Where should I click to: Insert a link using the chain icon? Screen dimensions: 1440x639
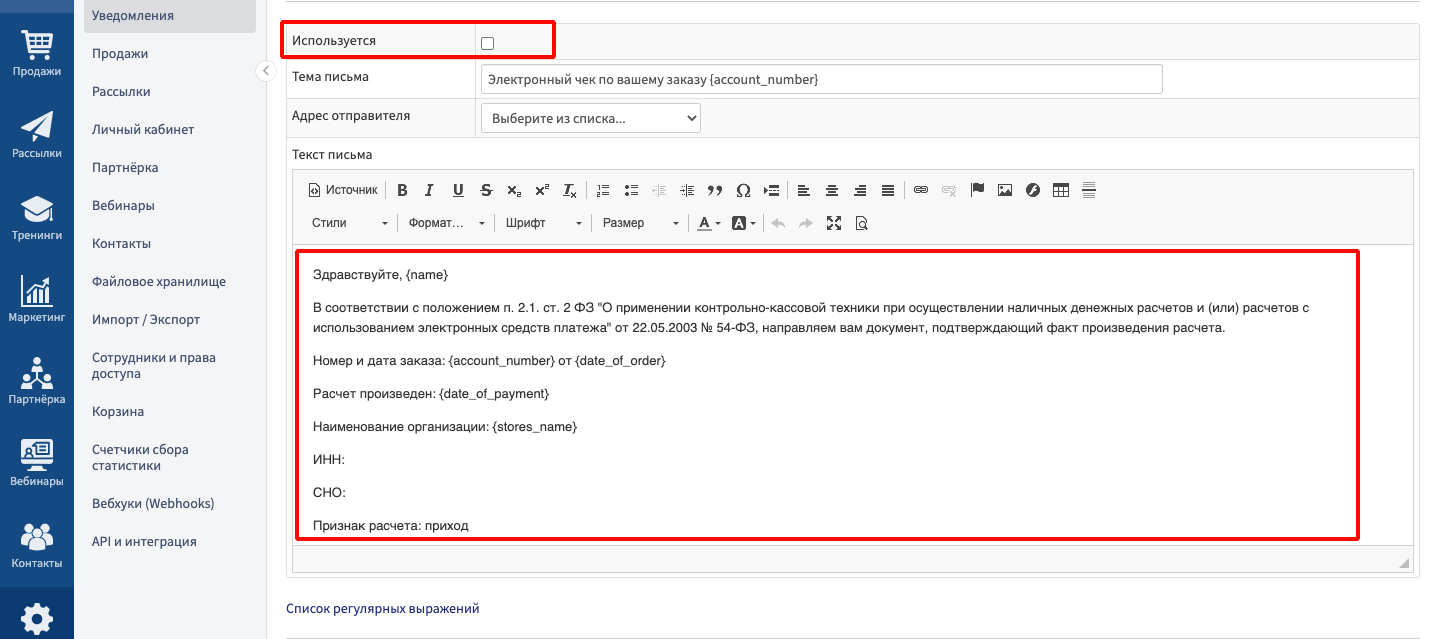[921, 190]
